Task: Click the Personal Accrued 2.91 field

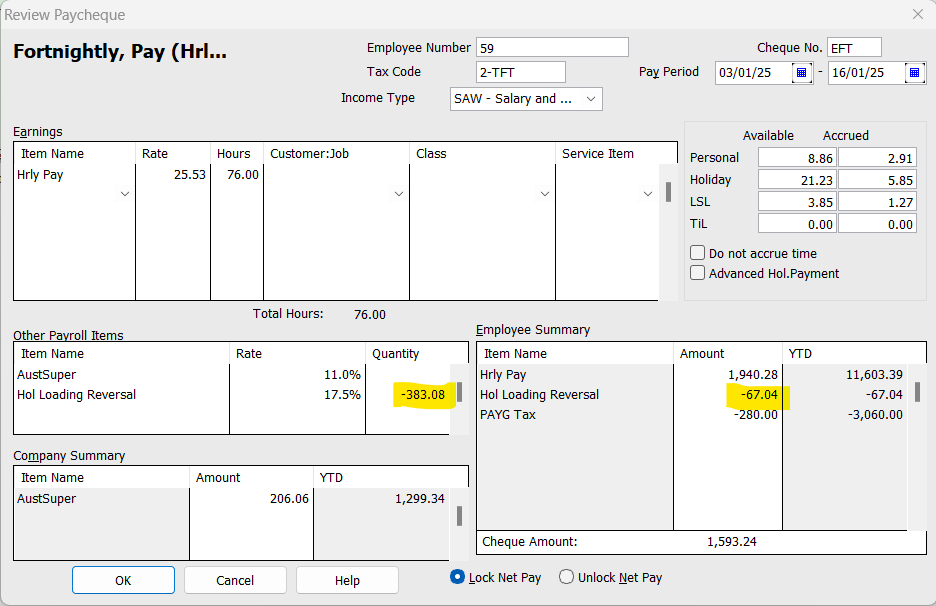Action: [877, 158]
